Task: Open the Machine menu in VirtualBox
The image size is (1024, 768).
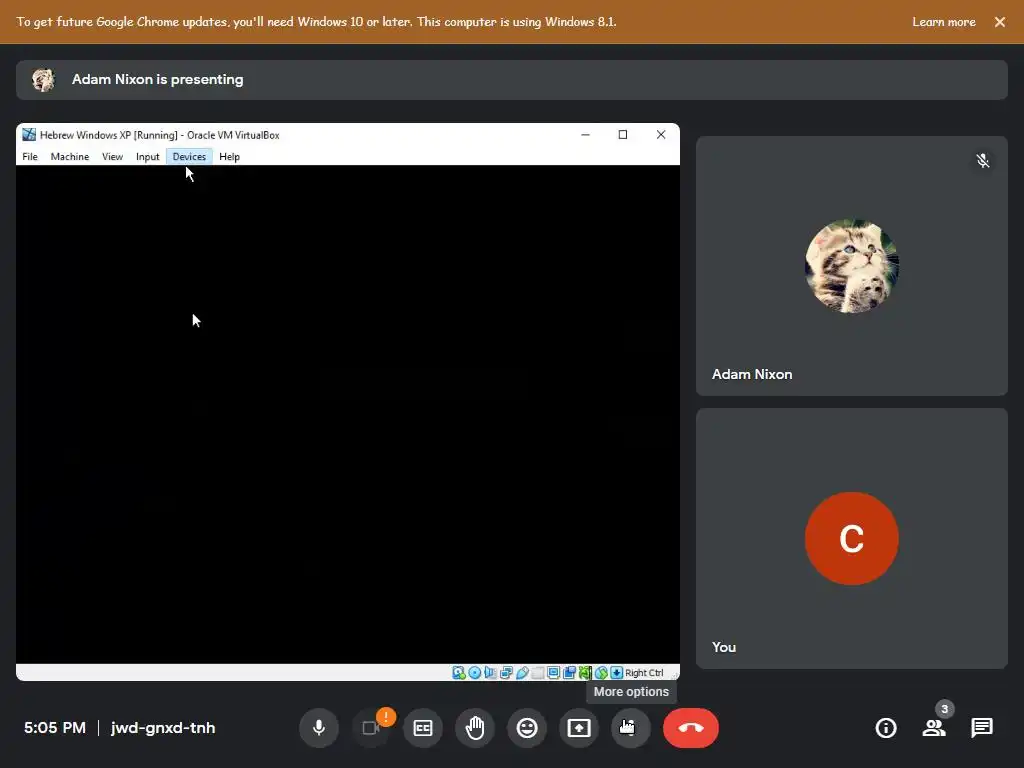Action: pyautogui.click(x=70, y=157)
